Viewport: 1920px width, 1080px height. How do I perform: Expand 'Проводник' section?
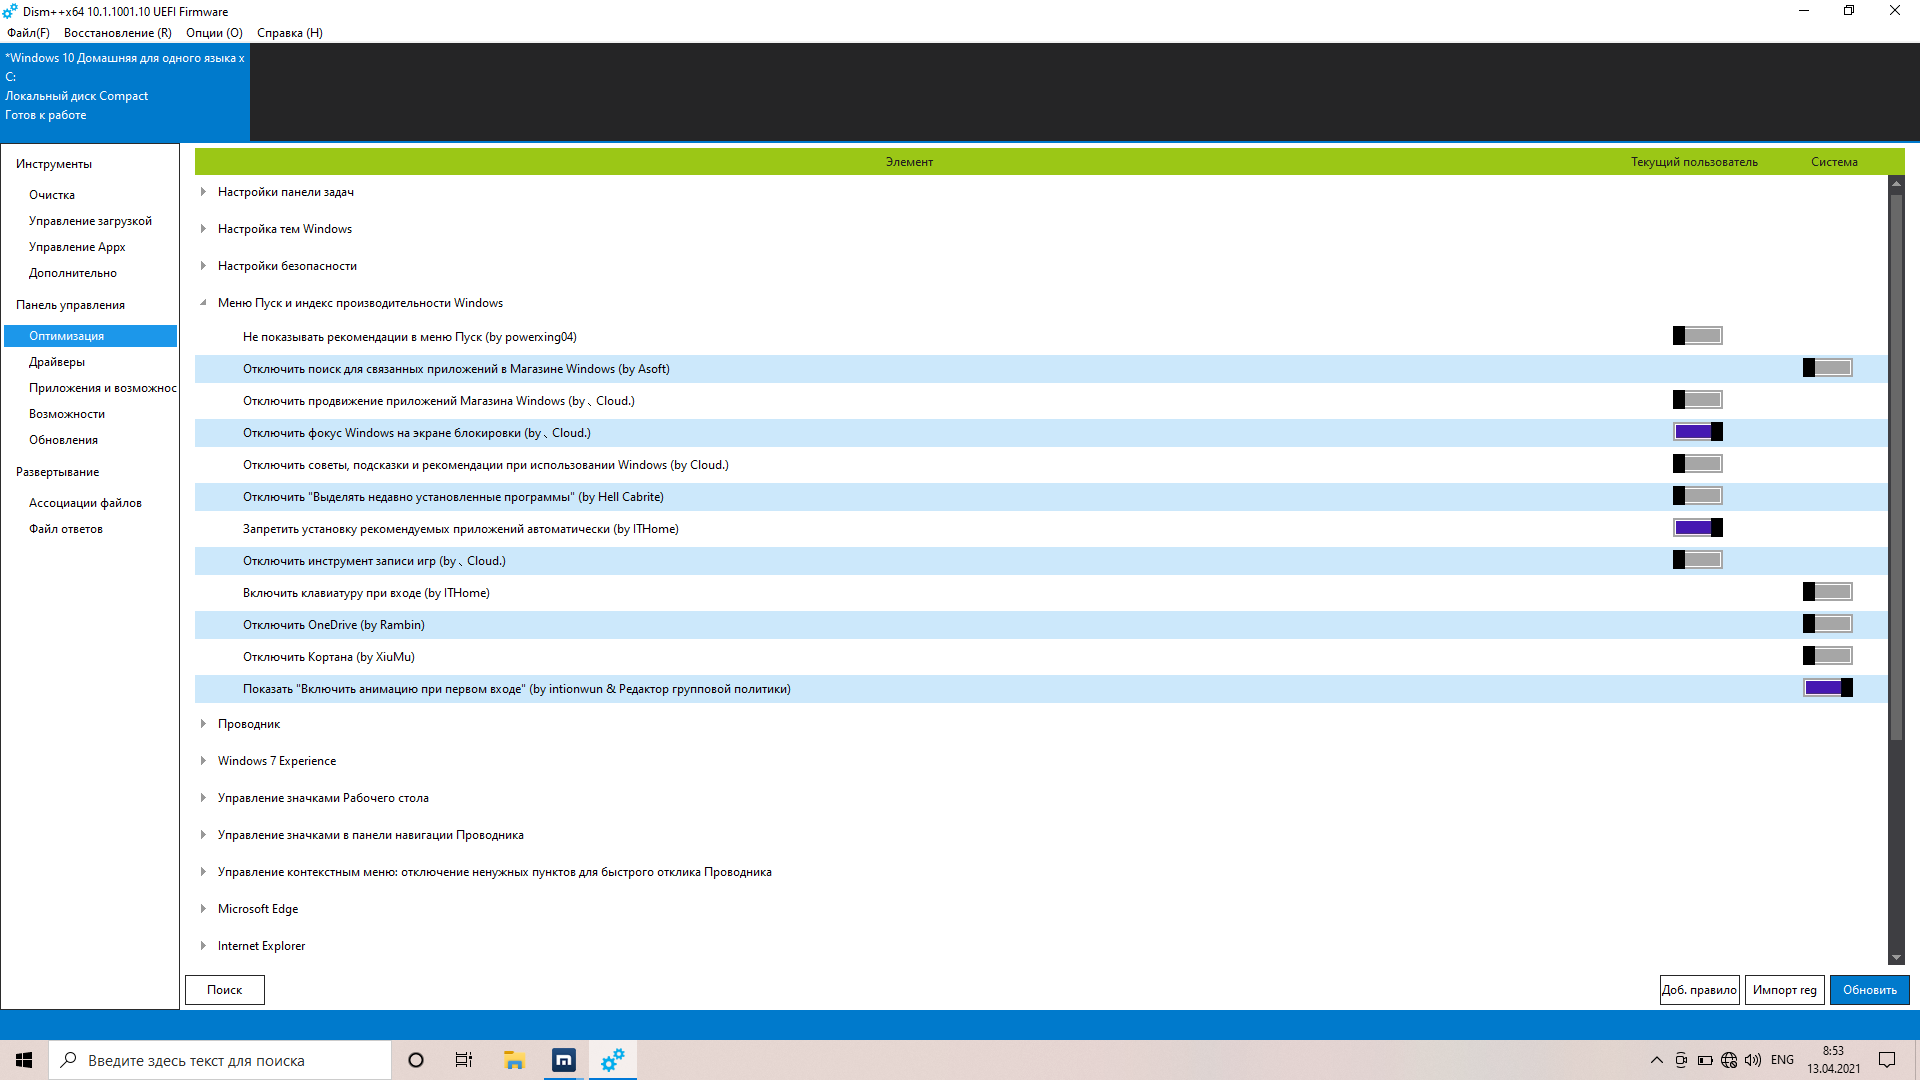click(203, 724)
